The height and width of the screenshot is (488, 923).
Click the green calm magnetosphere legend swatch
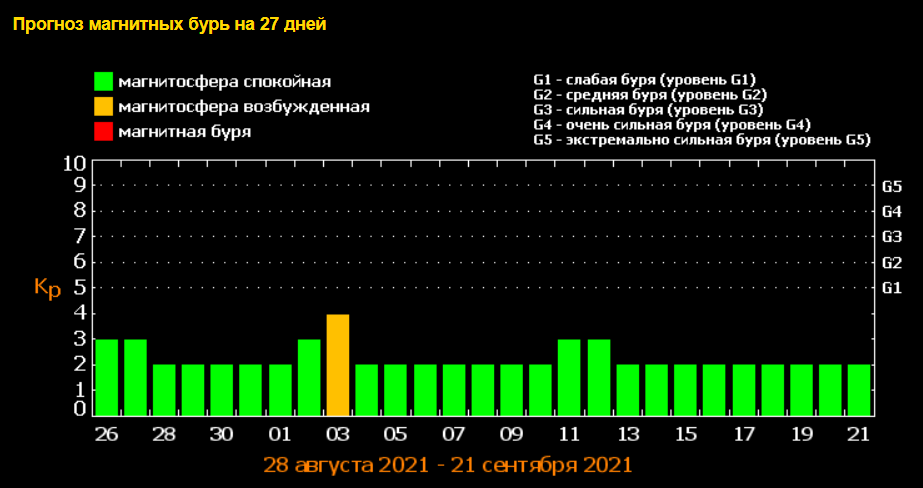pos(103,81)
